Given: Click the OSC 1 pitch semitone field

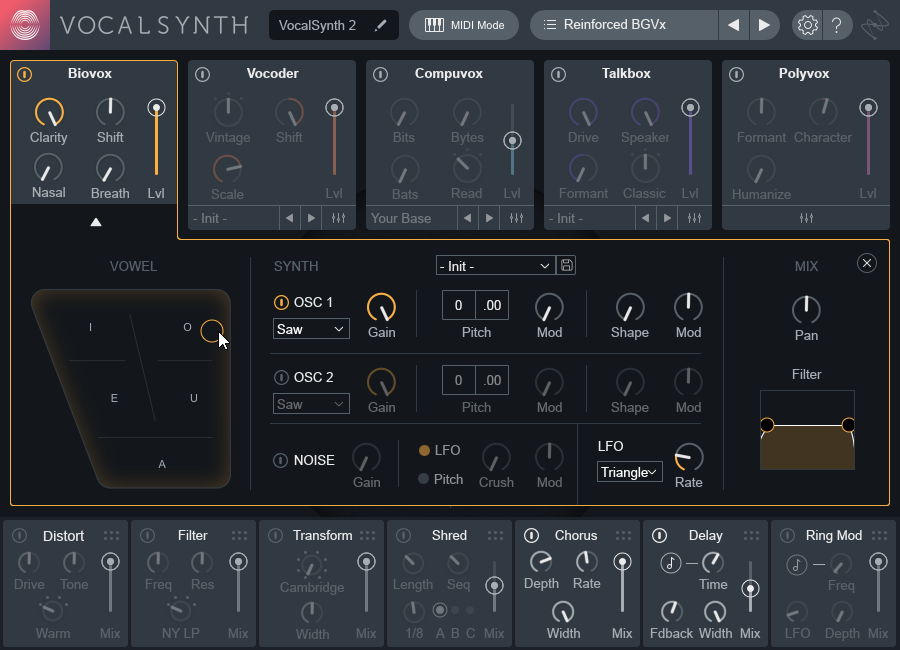Looking at the screenshot, I should (x=459, y=305).
